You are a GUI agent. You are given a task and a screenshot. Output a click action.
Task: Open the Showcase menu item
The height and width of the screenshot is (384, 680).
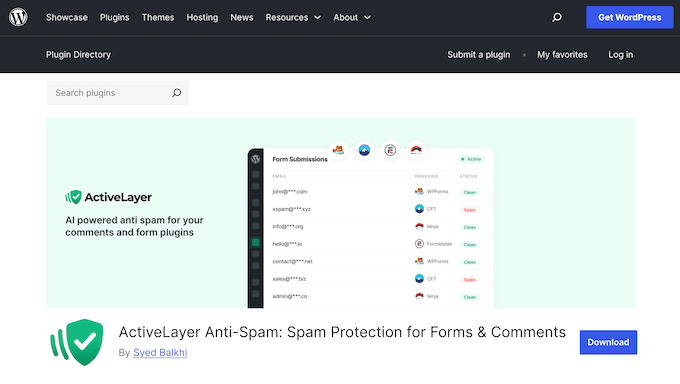67,17
